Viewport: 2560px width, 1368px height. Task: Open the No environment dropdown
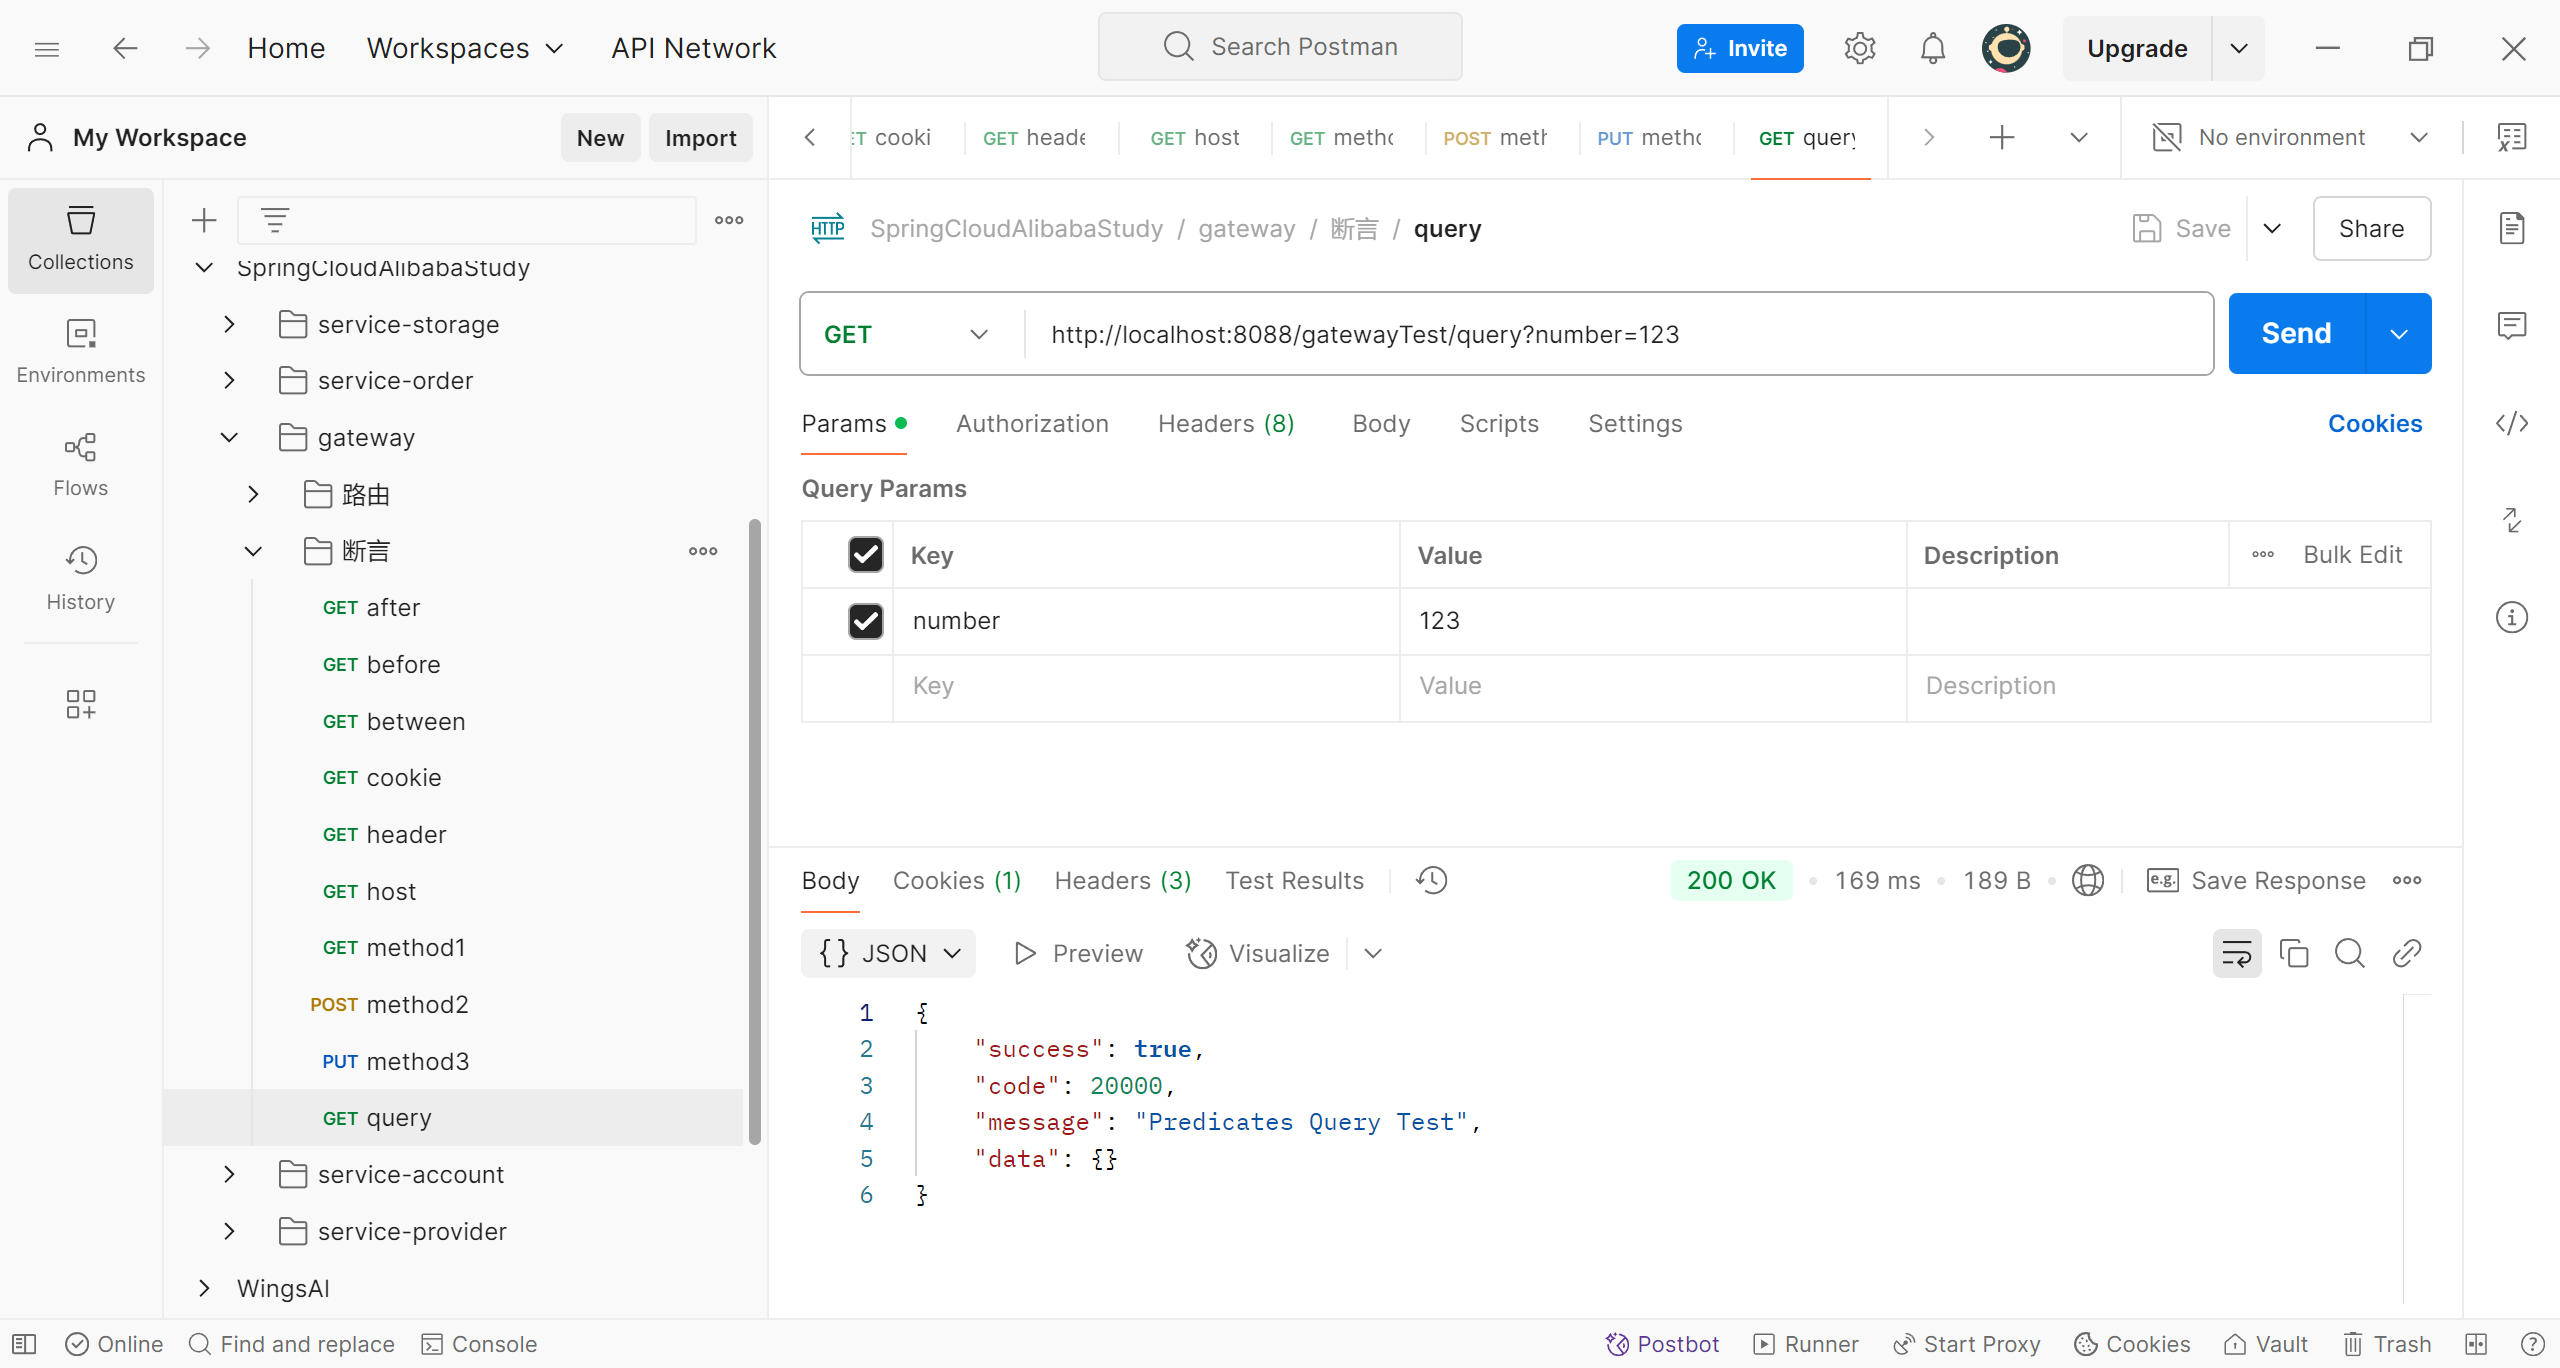2292,137
